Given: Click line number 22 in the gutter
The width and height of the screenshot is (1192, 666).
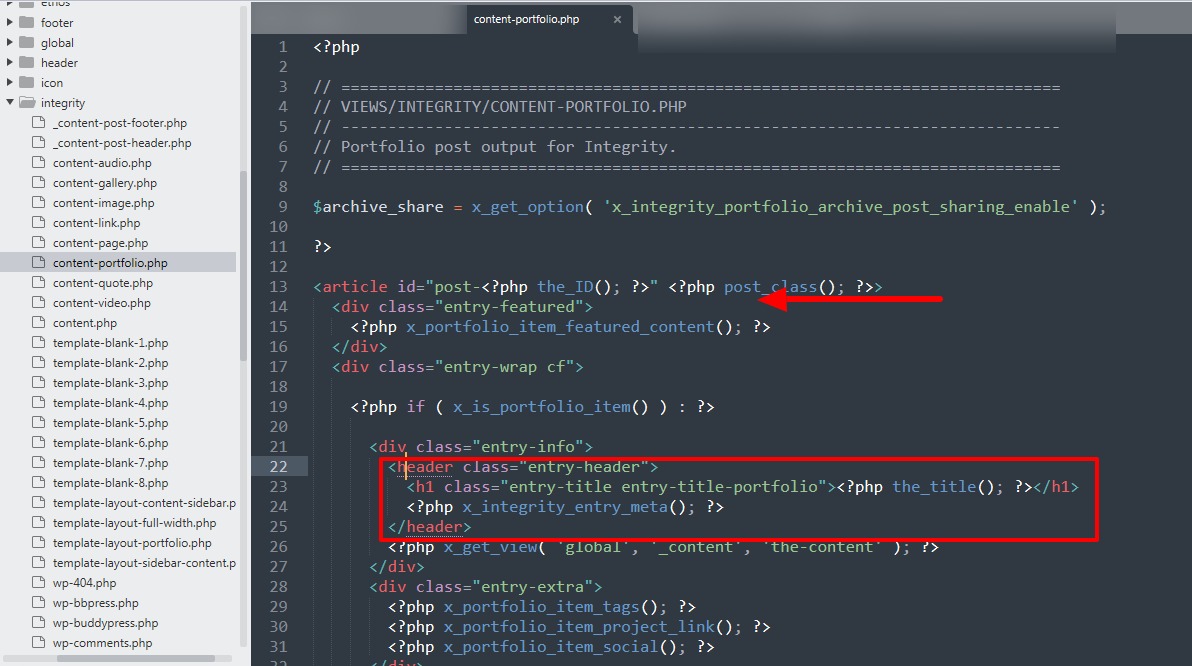Looking at the screenshot, I should [x=278, y=466].
